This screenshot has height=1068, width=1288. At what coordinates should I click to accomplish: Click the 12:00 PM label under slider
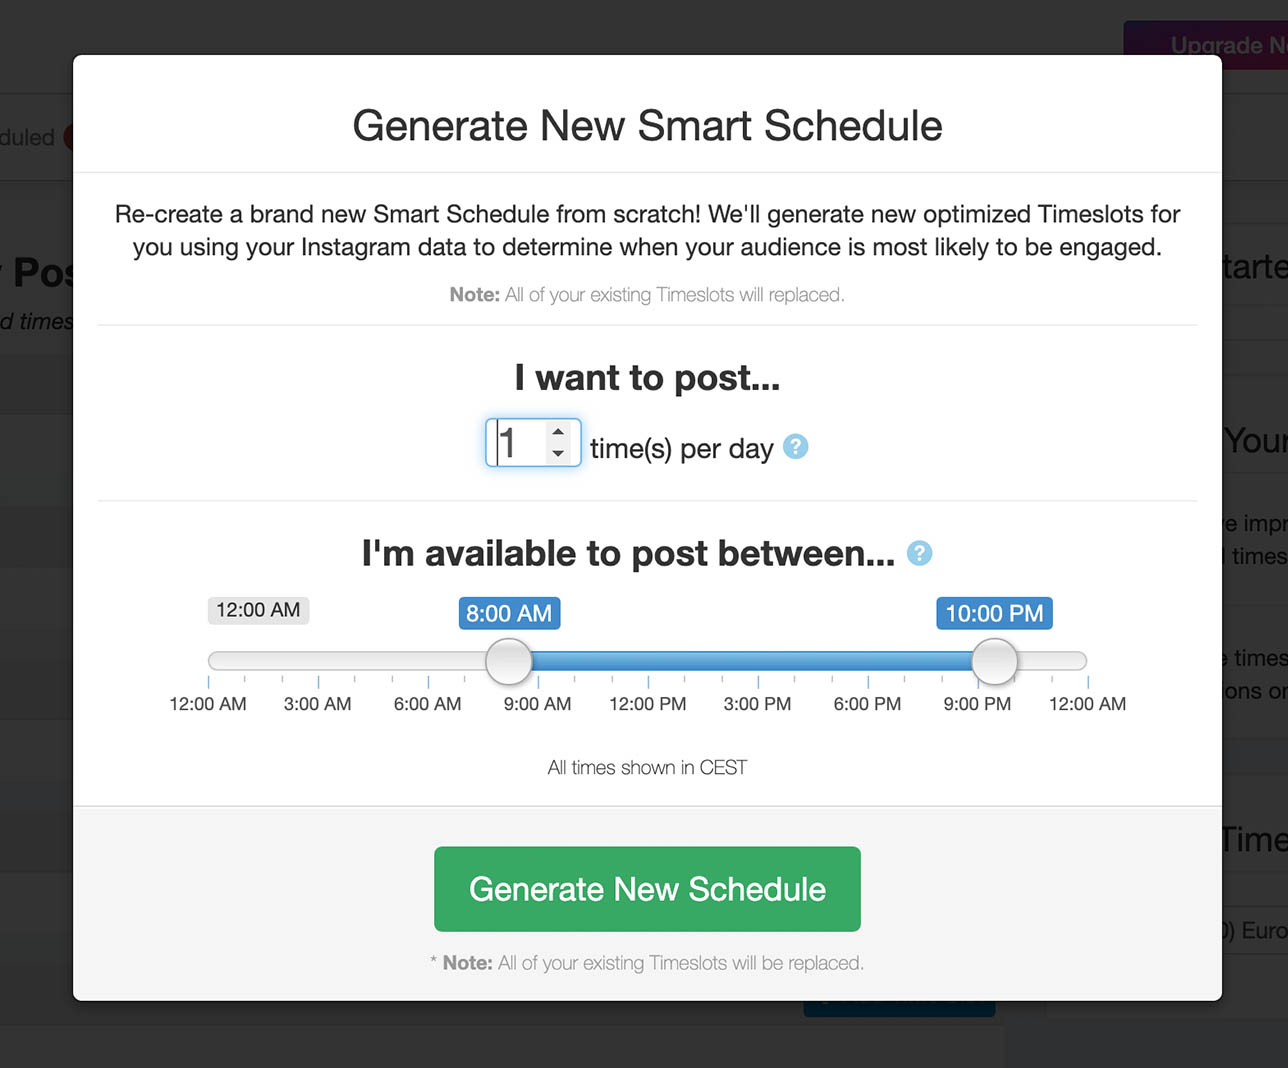[647, 704]
